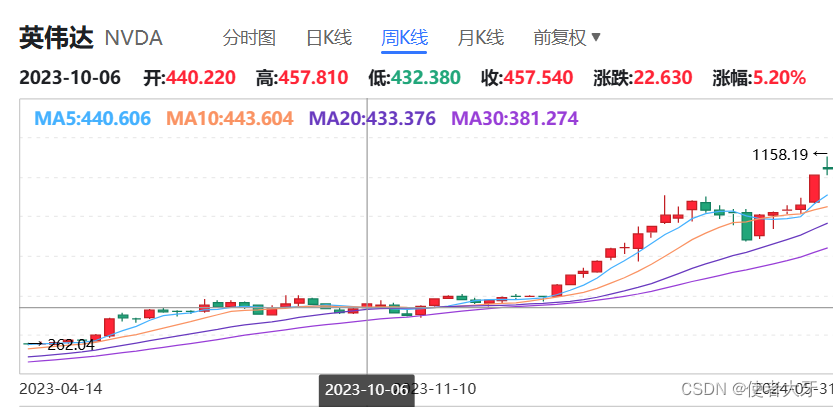Click the percent change 5.20%
Viewport: 833px width, 407px height.
[x=778, y=78]
